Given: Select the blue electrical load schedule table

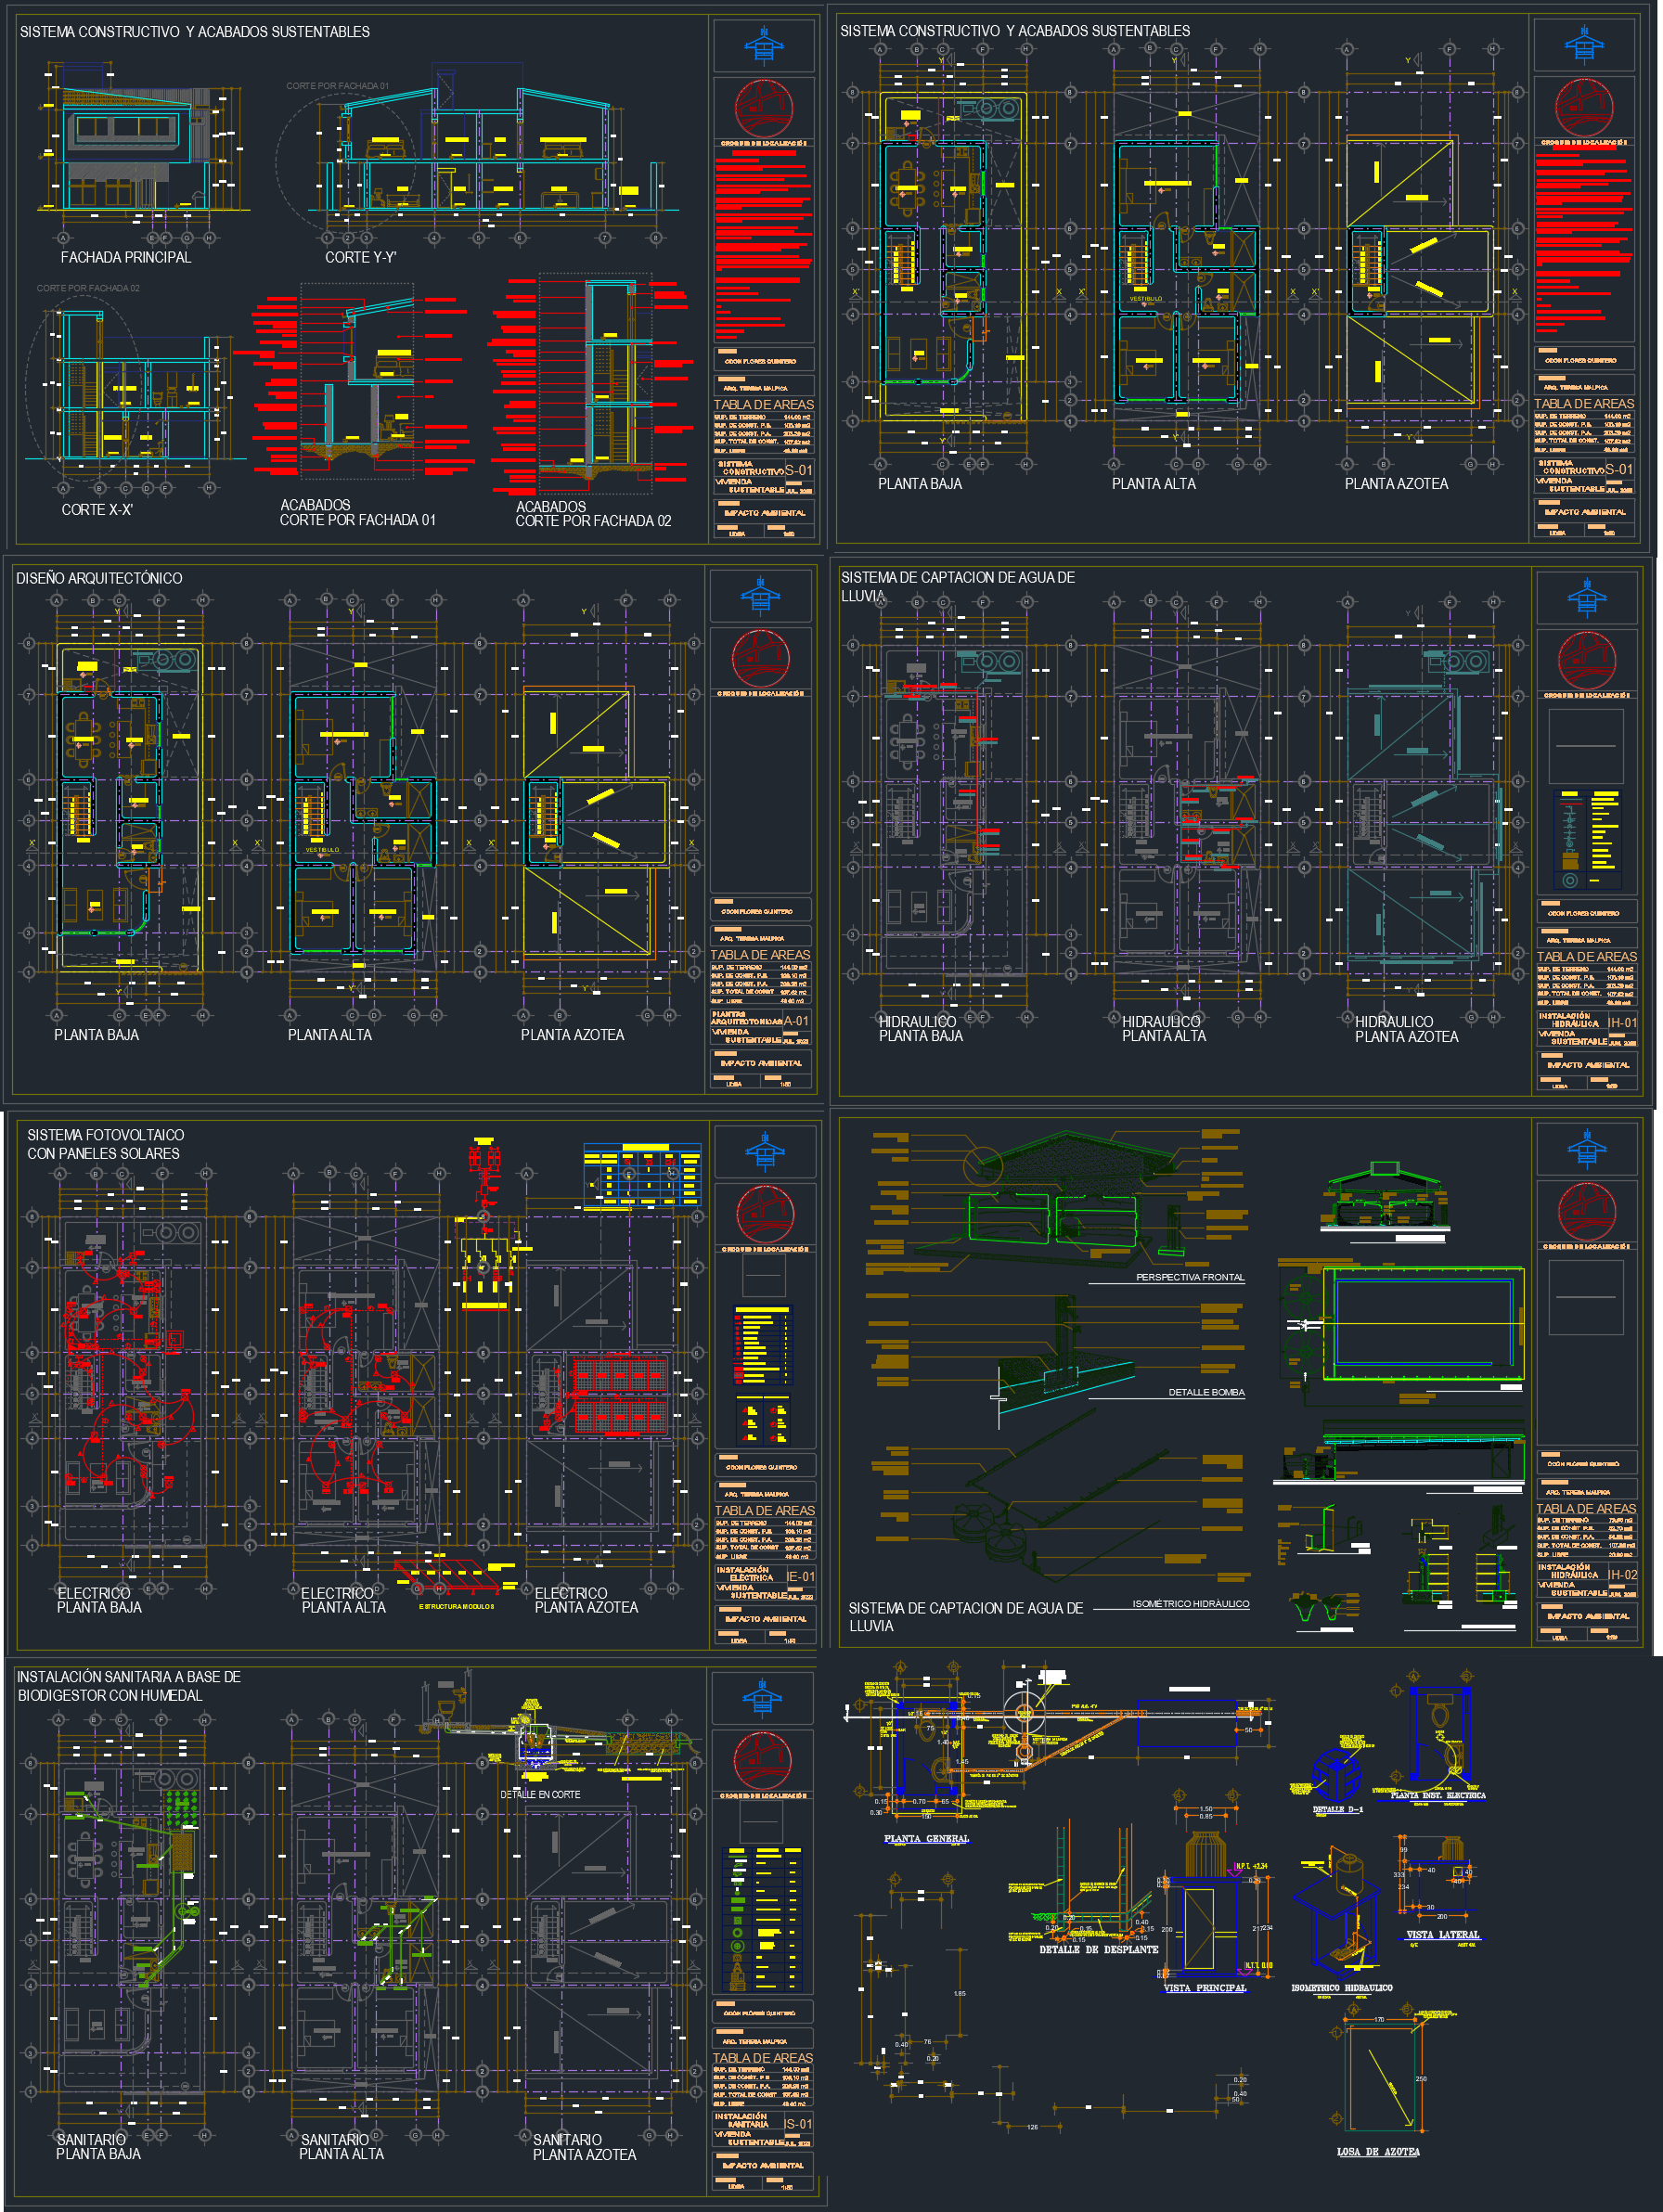Looking at the screenshot, I should (642, 1175).
